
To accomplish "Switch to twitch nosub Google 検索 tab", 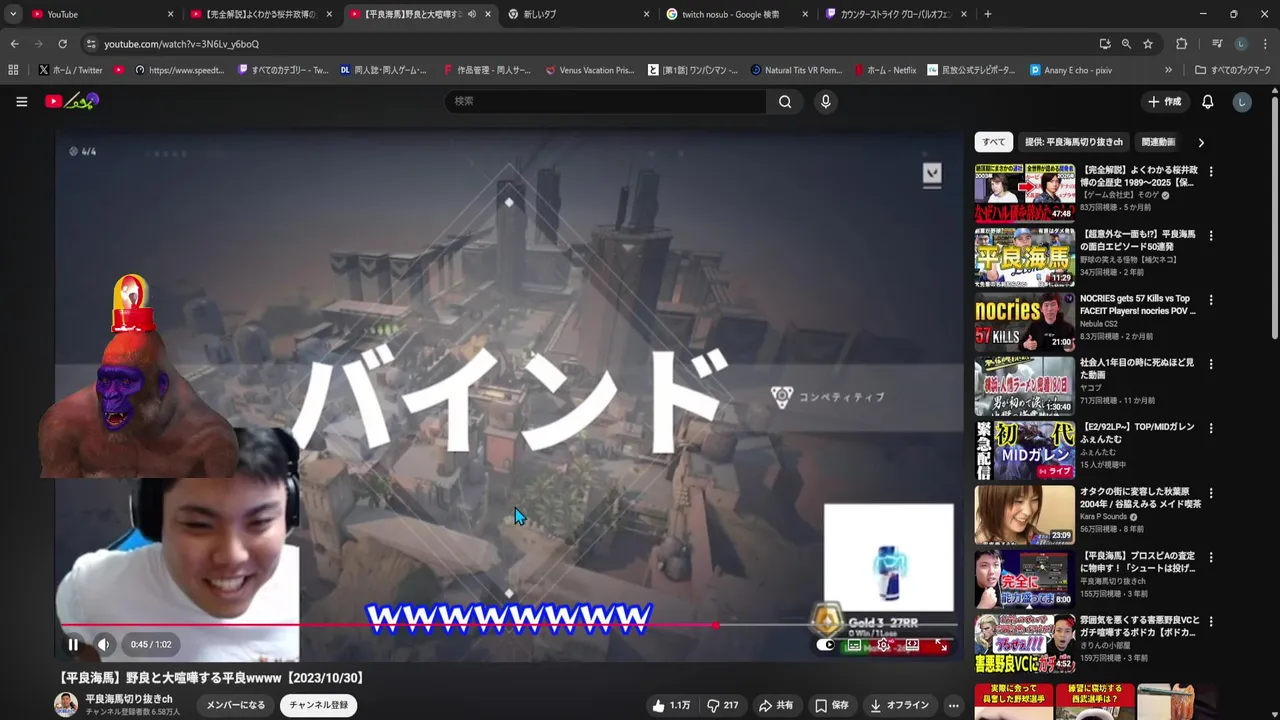I will pos(737,14).
